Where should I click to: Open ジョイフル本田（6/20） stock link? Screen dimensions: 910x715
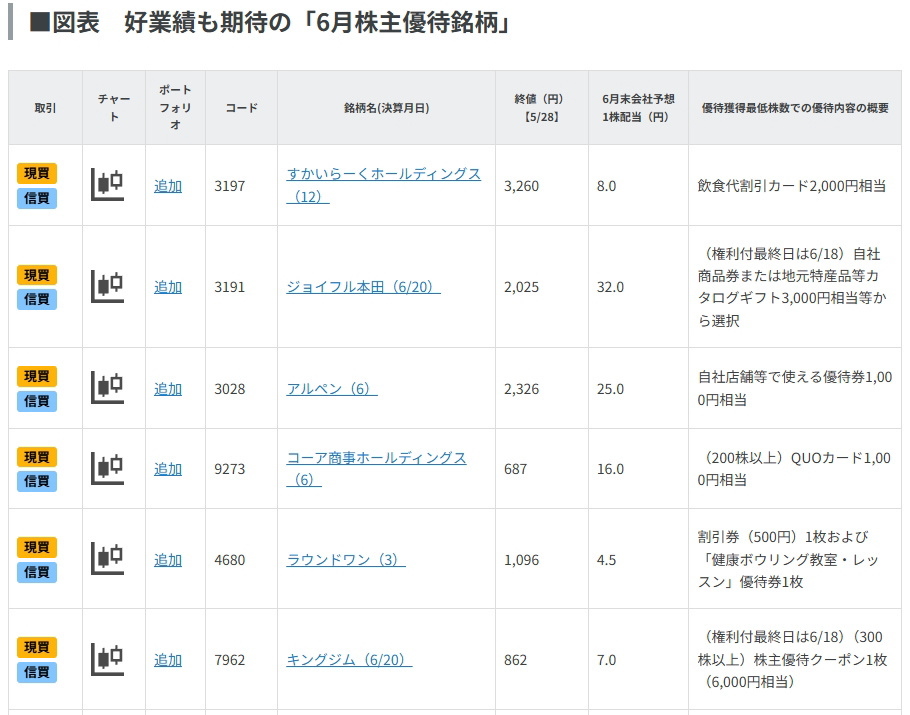[x=363, y=287]
